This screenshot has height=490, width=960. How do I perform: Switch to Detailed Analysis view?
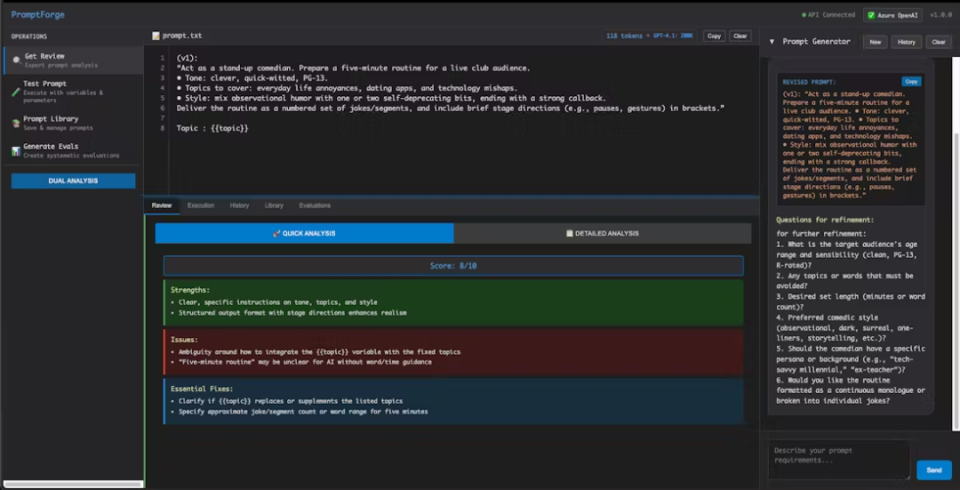602,233
